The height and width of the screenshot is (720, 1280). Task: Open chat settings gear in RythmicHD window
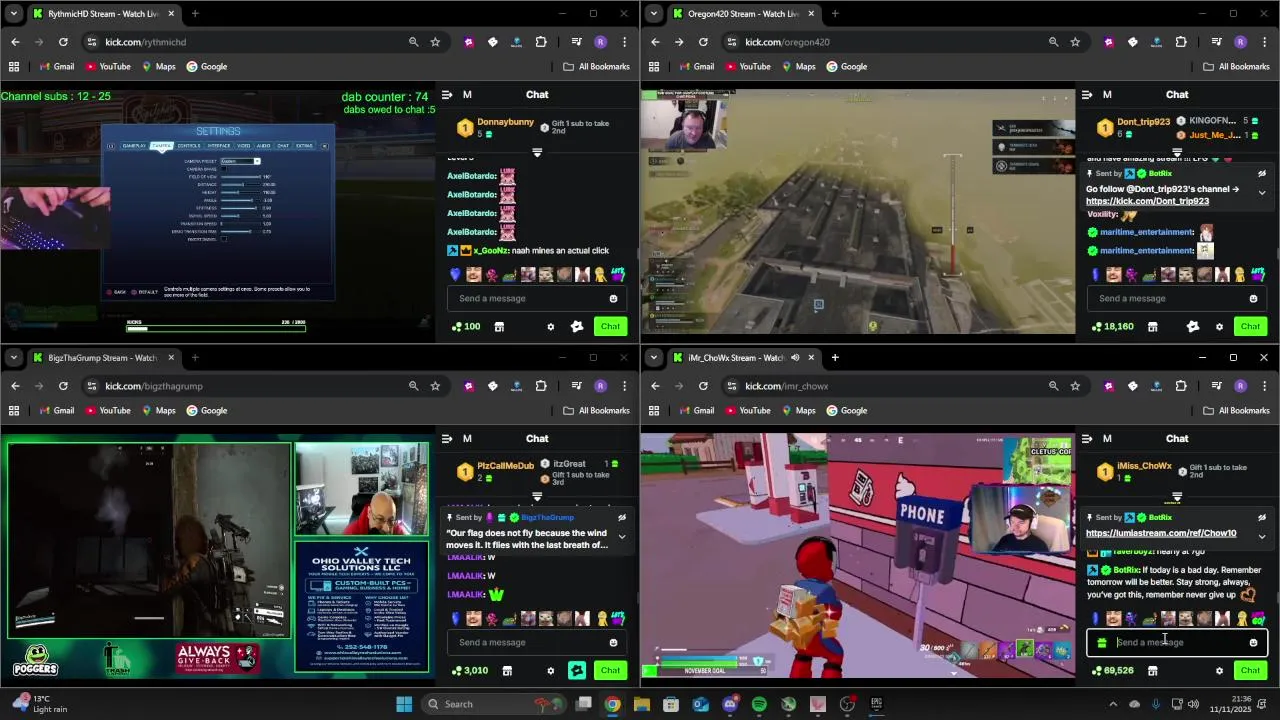(x=550, y=326)
